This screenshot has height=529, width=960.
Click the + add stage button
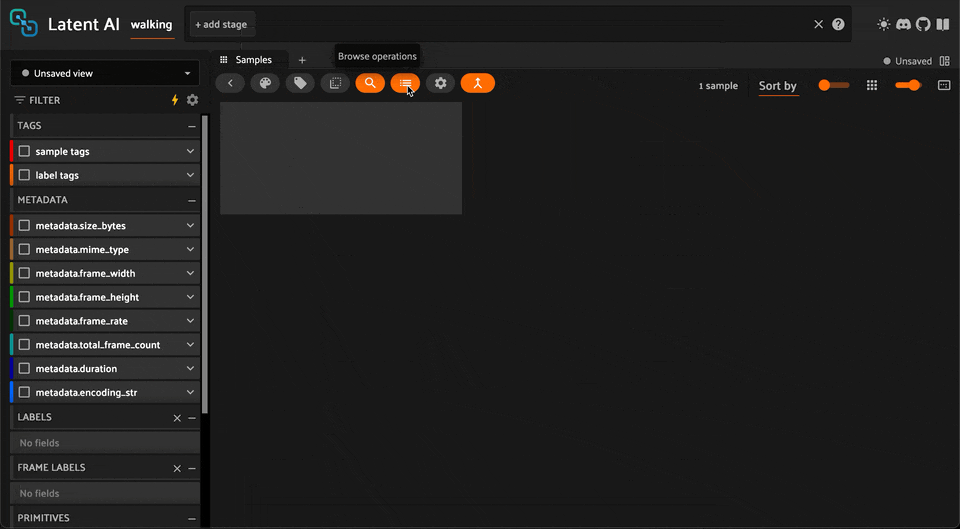(x=221, y=24)
